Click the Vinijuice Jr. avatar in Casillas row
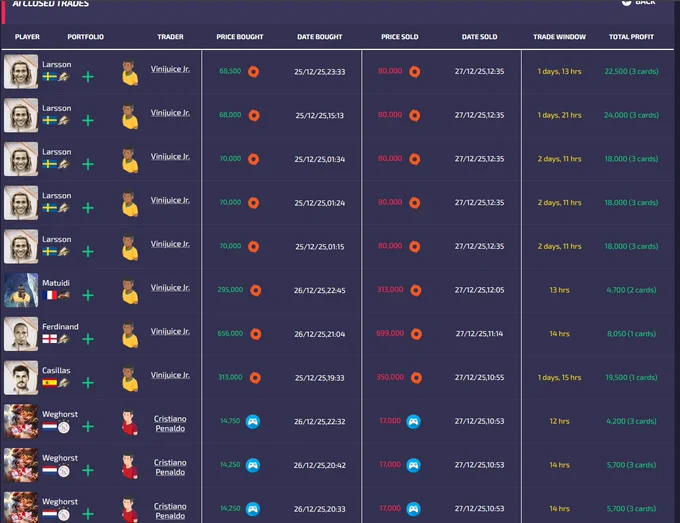This screenshot has width=680, height=523. 130,379
